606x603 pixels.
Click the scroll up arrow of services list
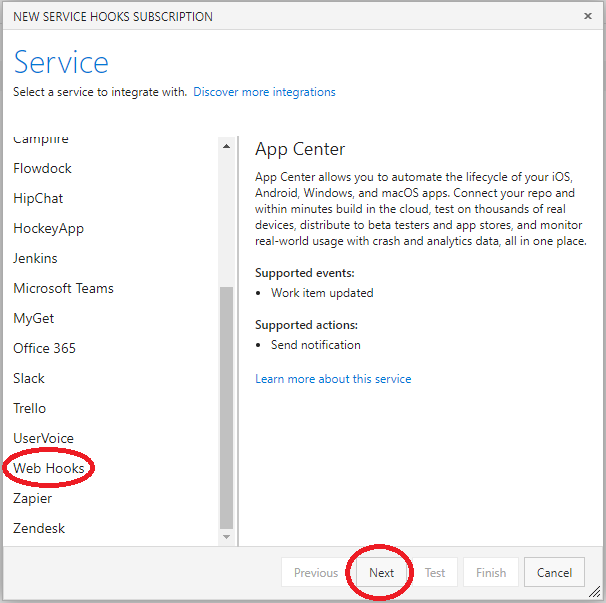click(x=226, y=146)
